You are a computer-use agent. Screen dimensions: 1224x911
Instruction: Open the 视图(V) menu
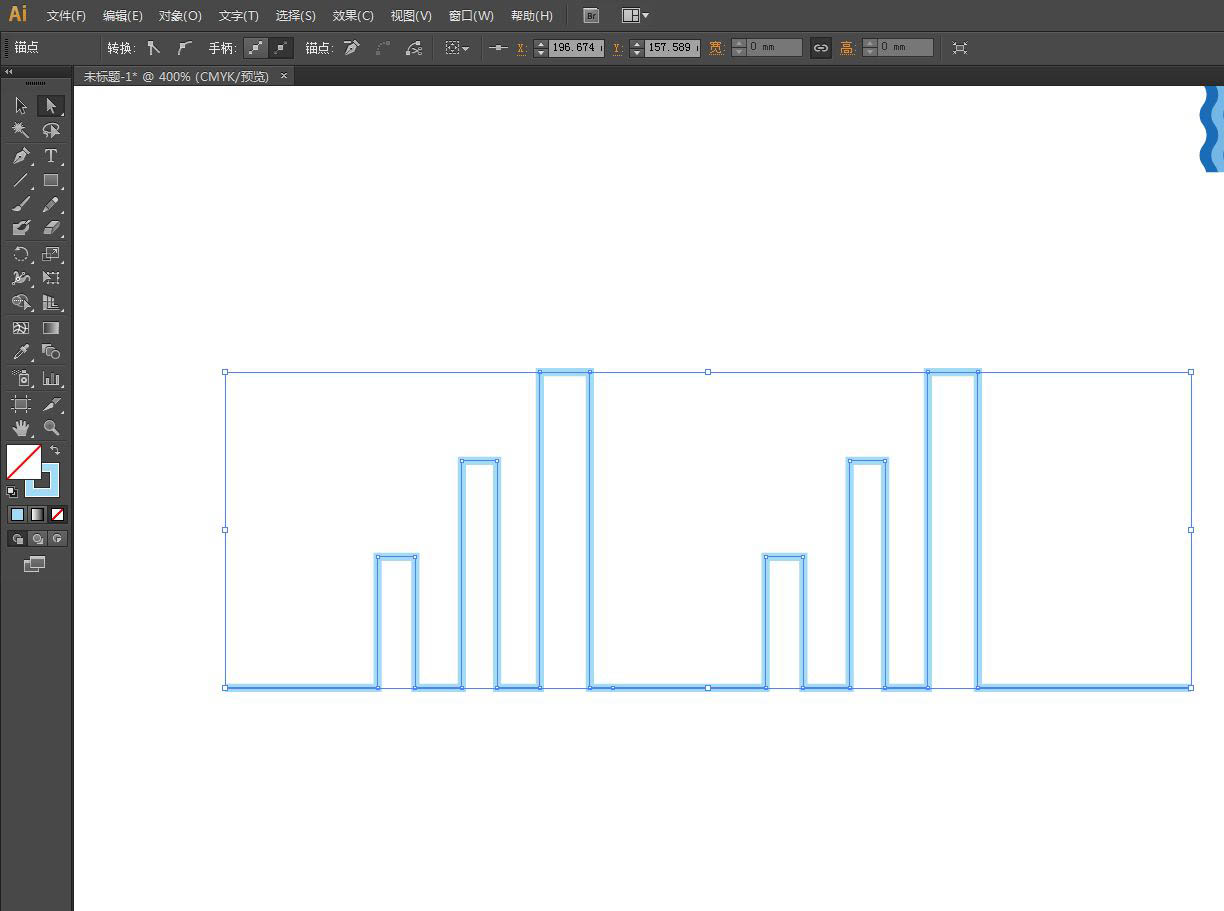click(x=411, y=16)
